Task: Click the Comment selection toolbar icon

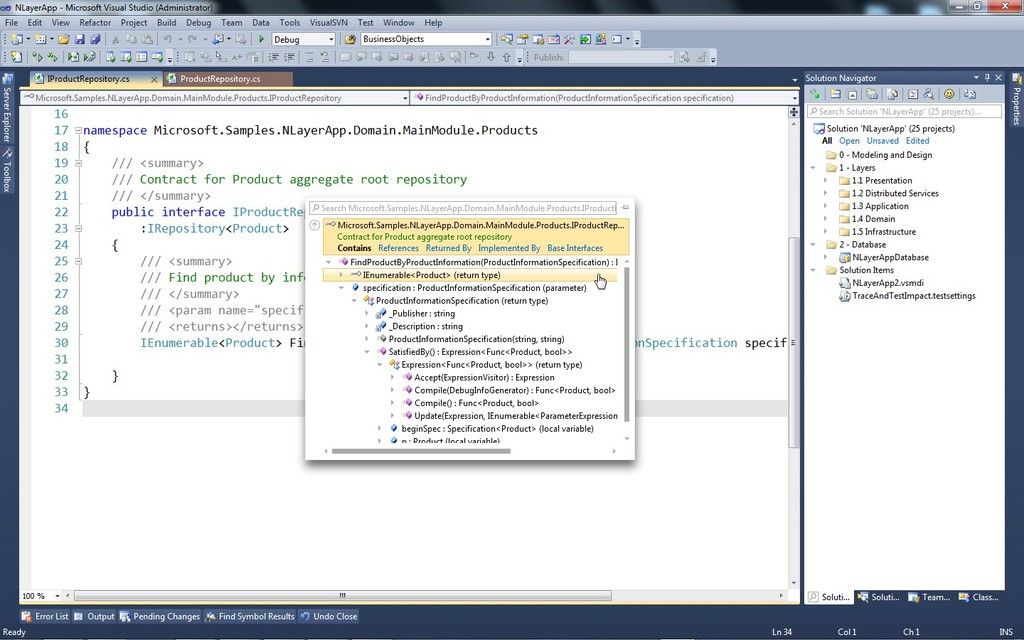Action: click(308, 57)
